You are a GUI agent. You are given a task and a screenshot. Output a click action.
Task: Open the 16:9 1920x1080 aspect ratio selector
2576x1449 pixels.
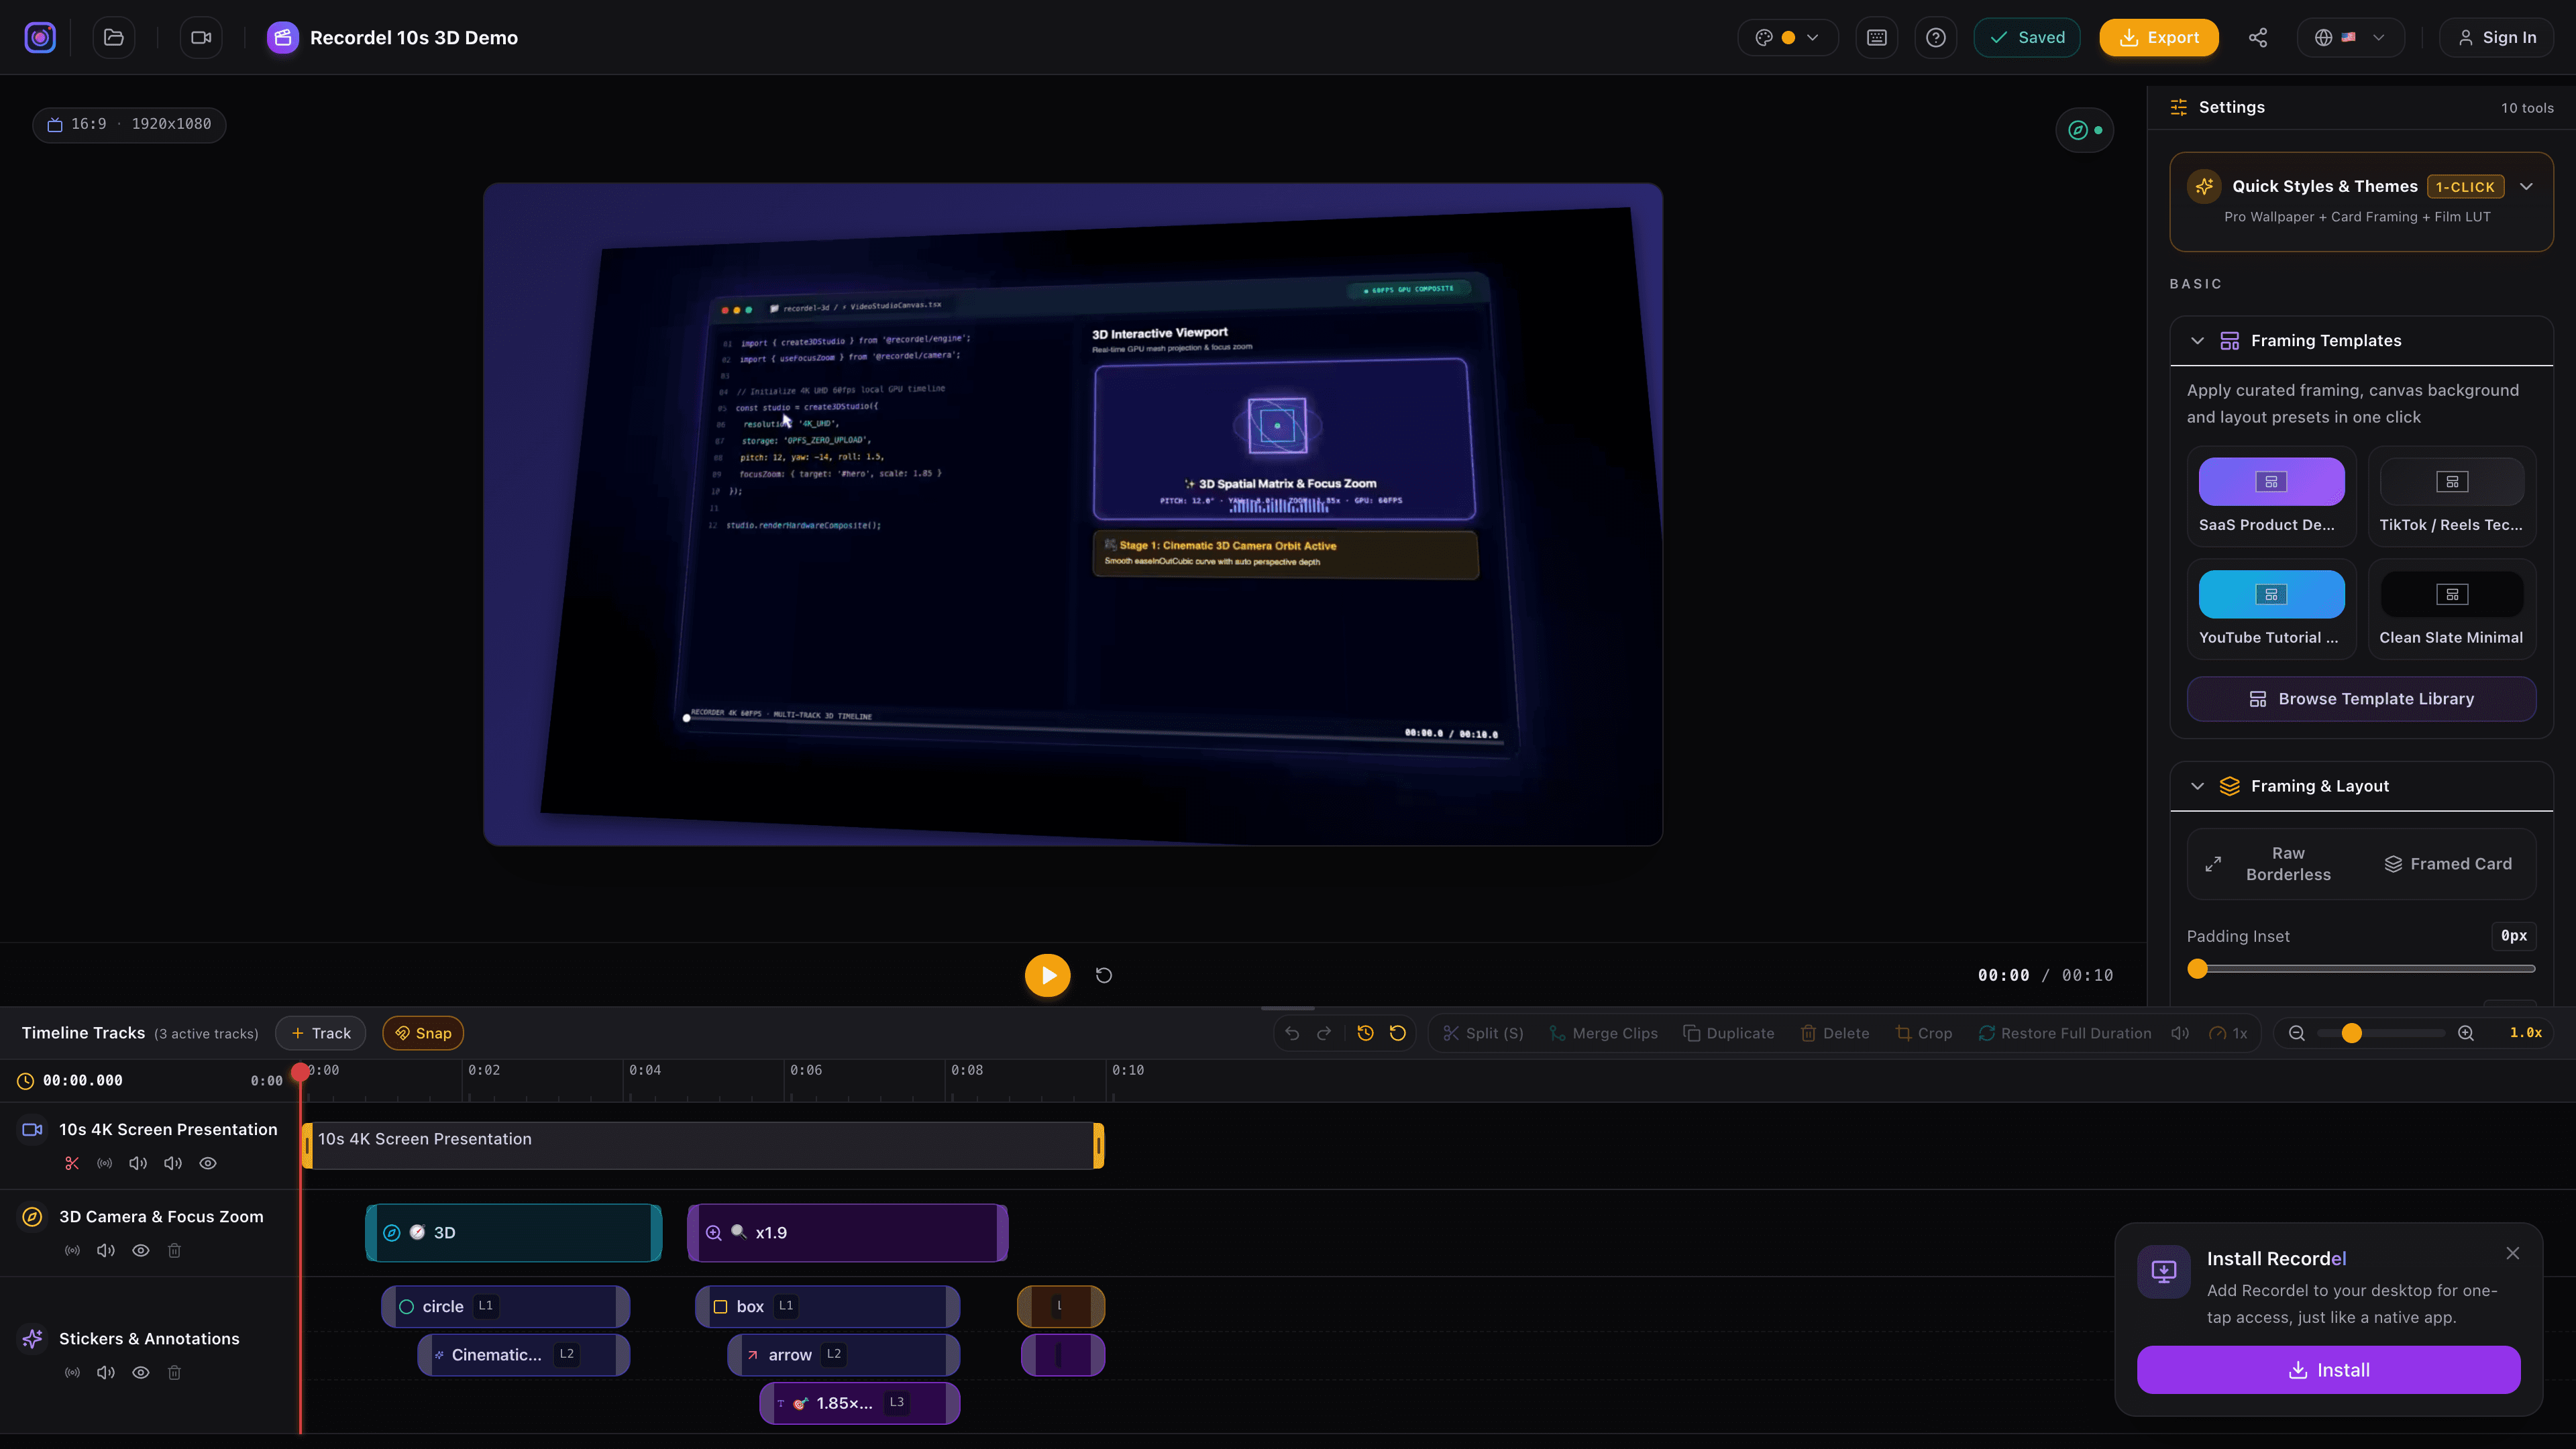(x=130, y=124)
